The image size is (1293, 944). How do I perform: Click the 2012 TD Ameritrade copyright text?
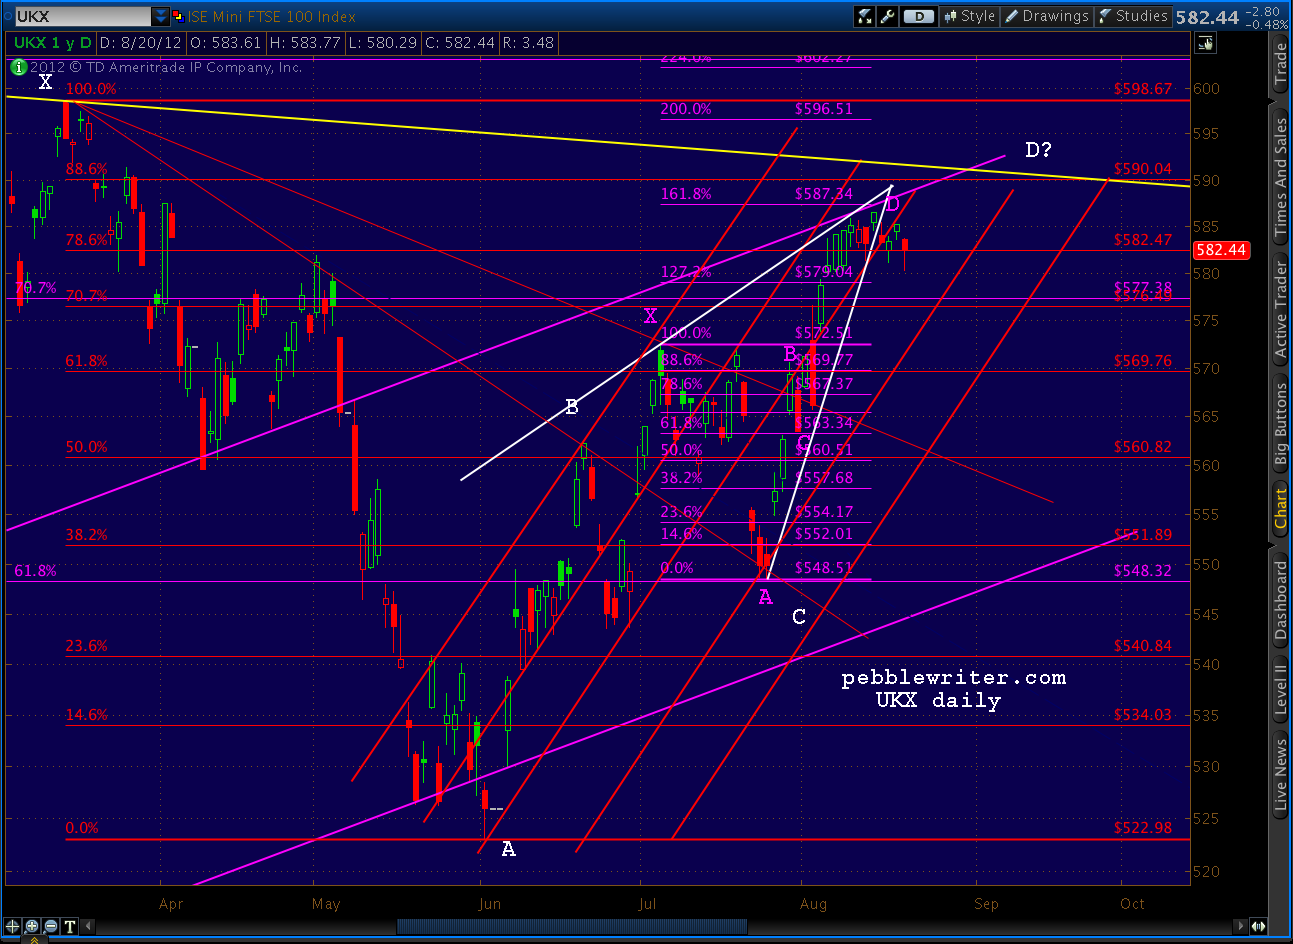(x=166, y=67)
